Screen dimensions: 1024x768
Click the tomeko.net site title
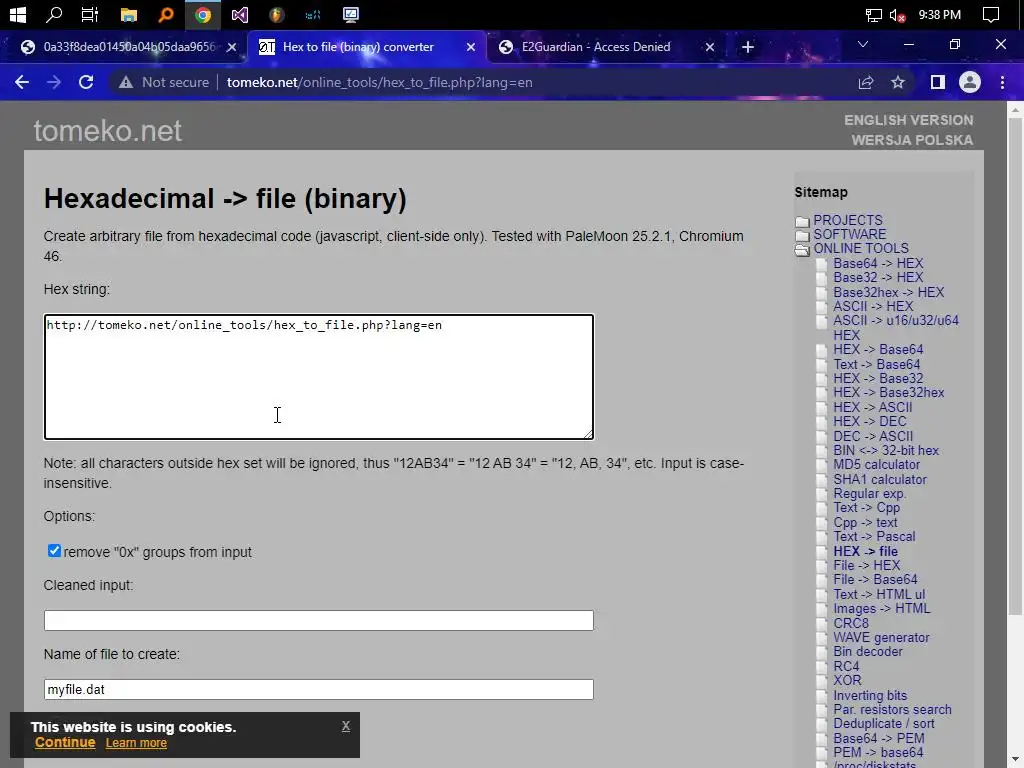tap(108, 131)
